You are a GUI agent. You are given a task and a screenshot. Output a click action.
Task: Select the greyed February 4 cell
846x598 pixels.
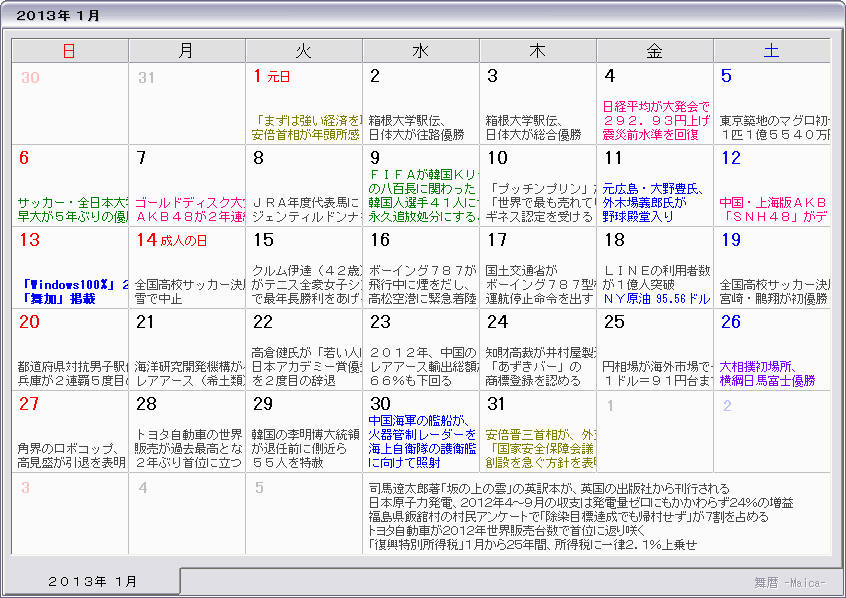187,513
